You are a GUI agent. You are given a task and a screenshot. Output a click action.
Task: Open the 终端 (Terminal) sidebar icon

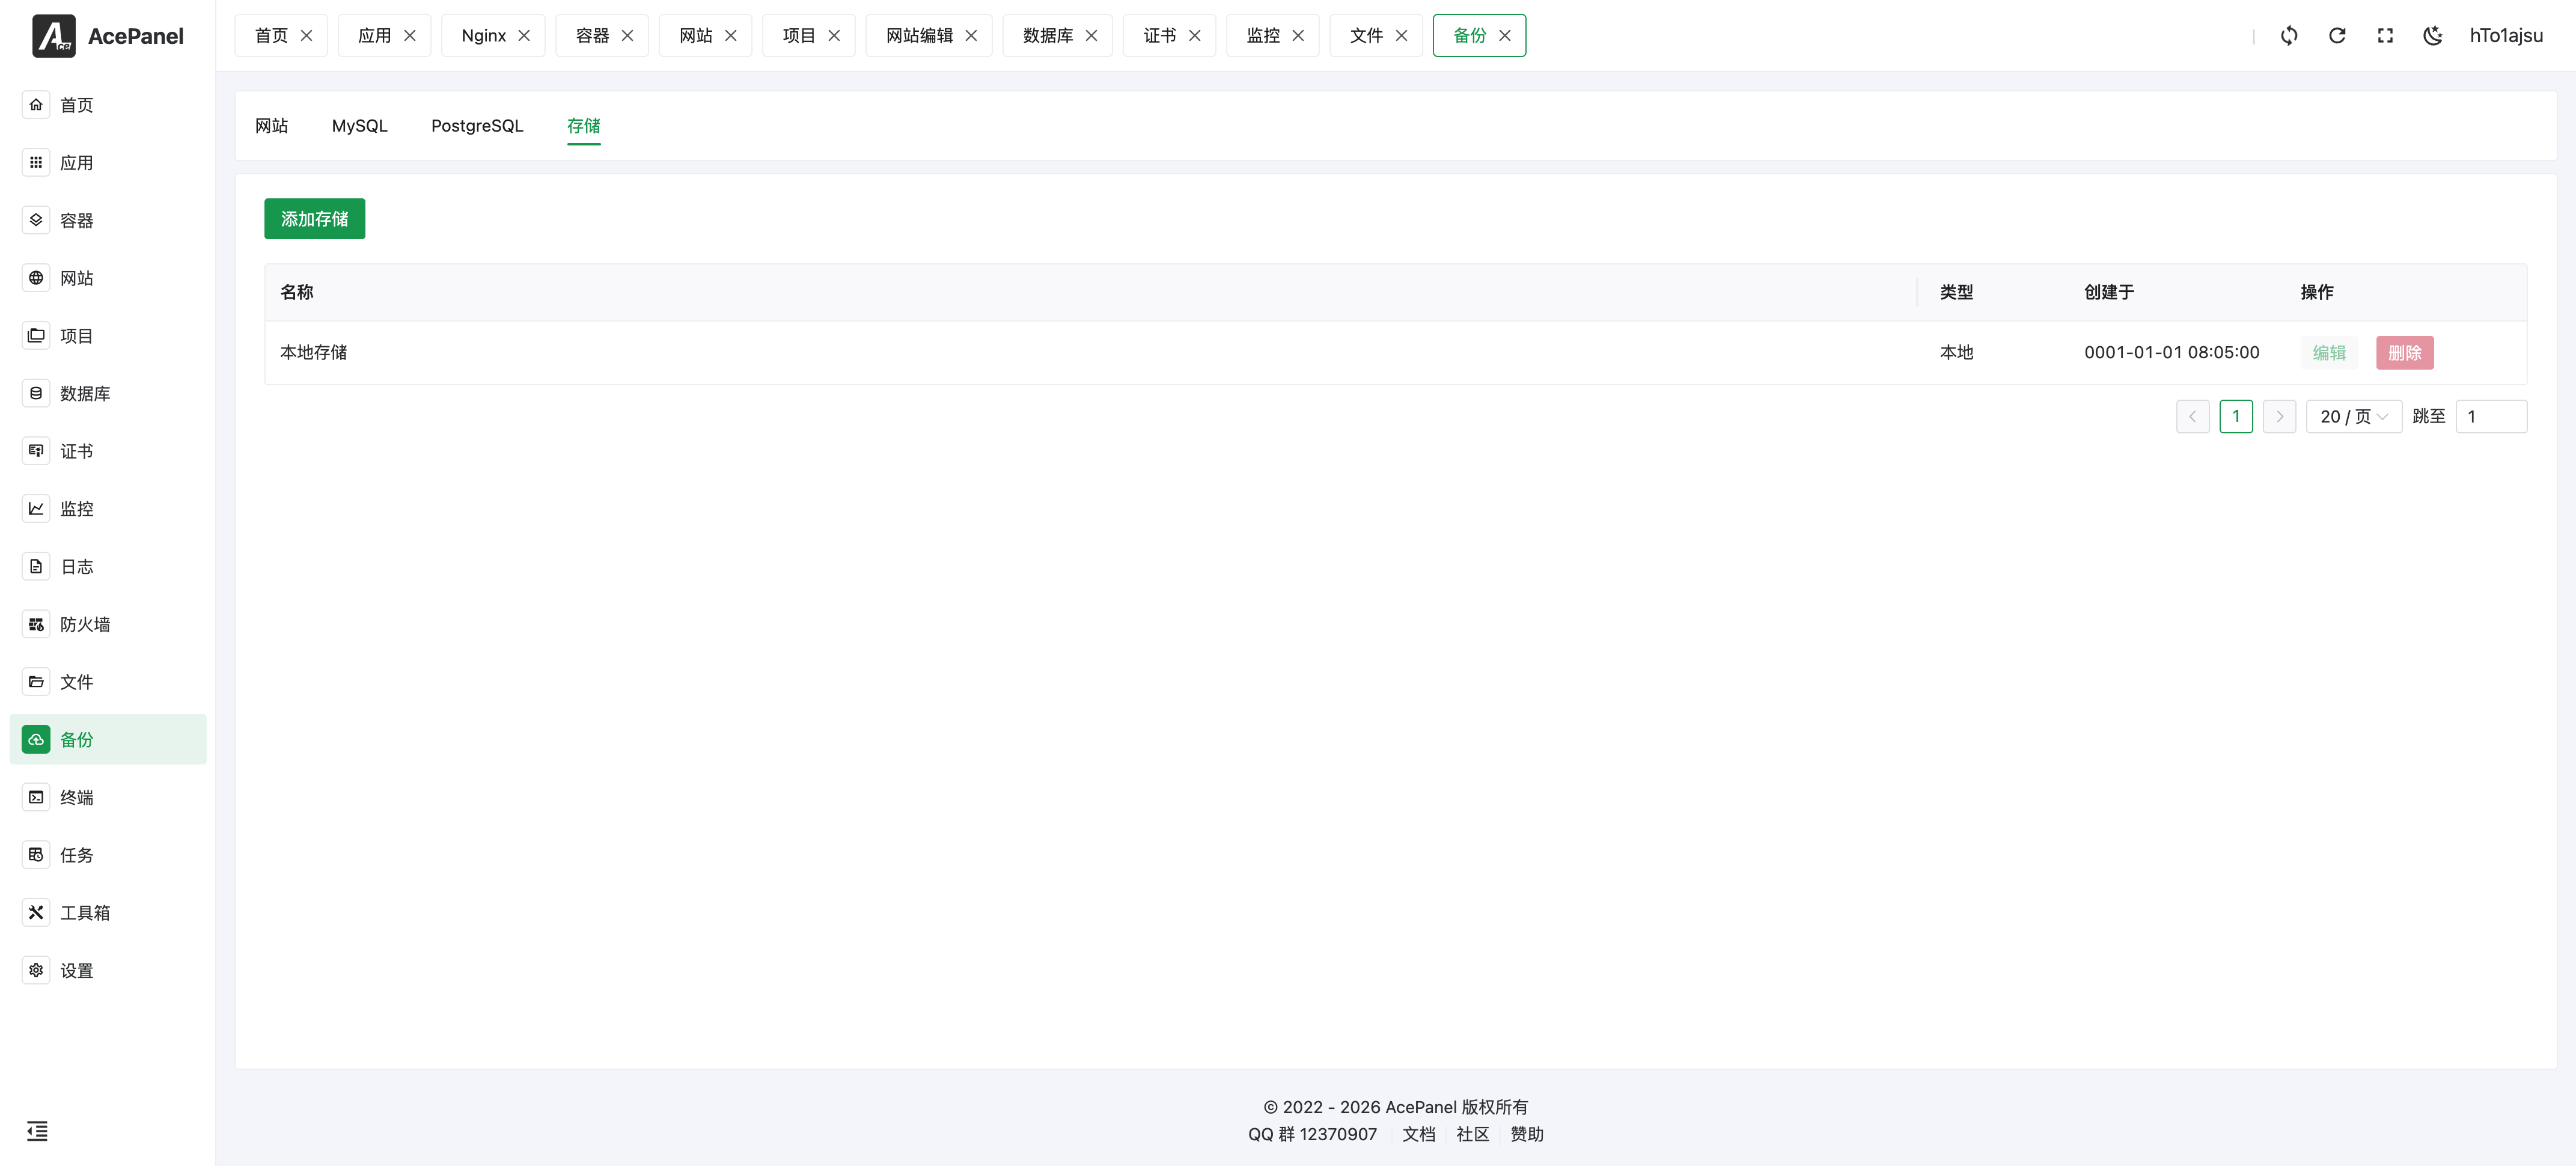(36, 796)
